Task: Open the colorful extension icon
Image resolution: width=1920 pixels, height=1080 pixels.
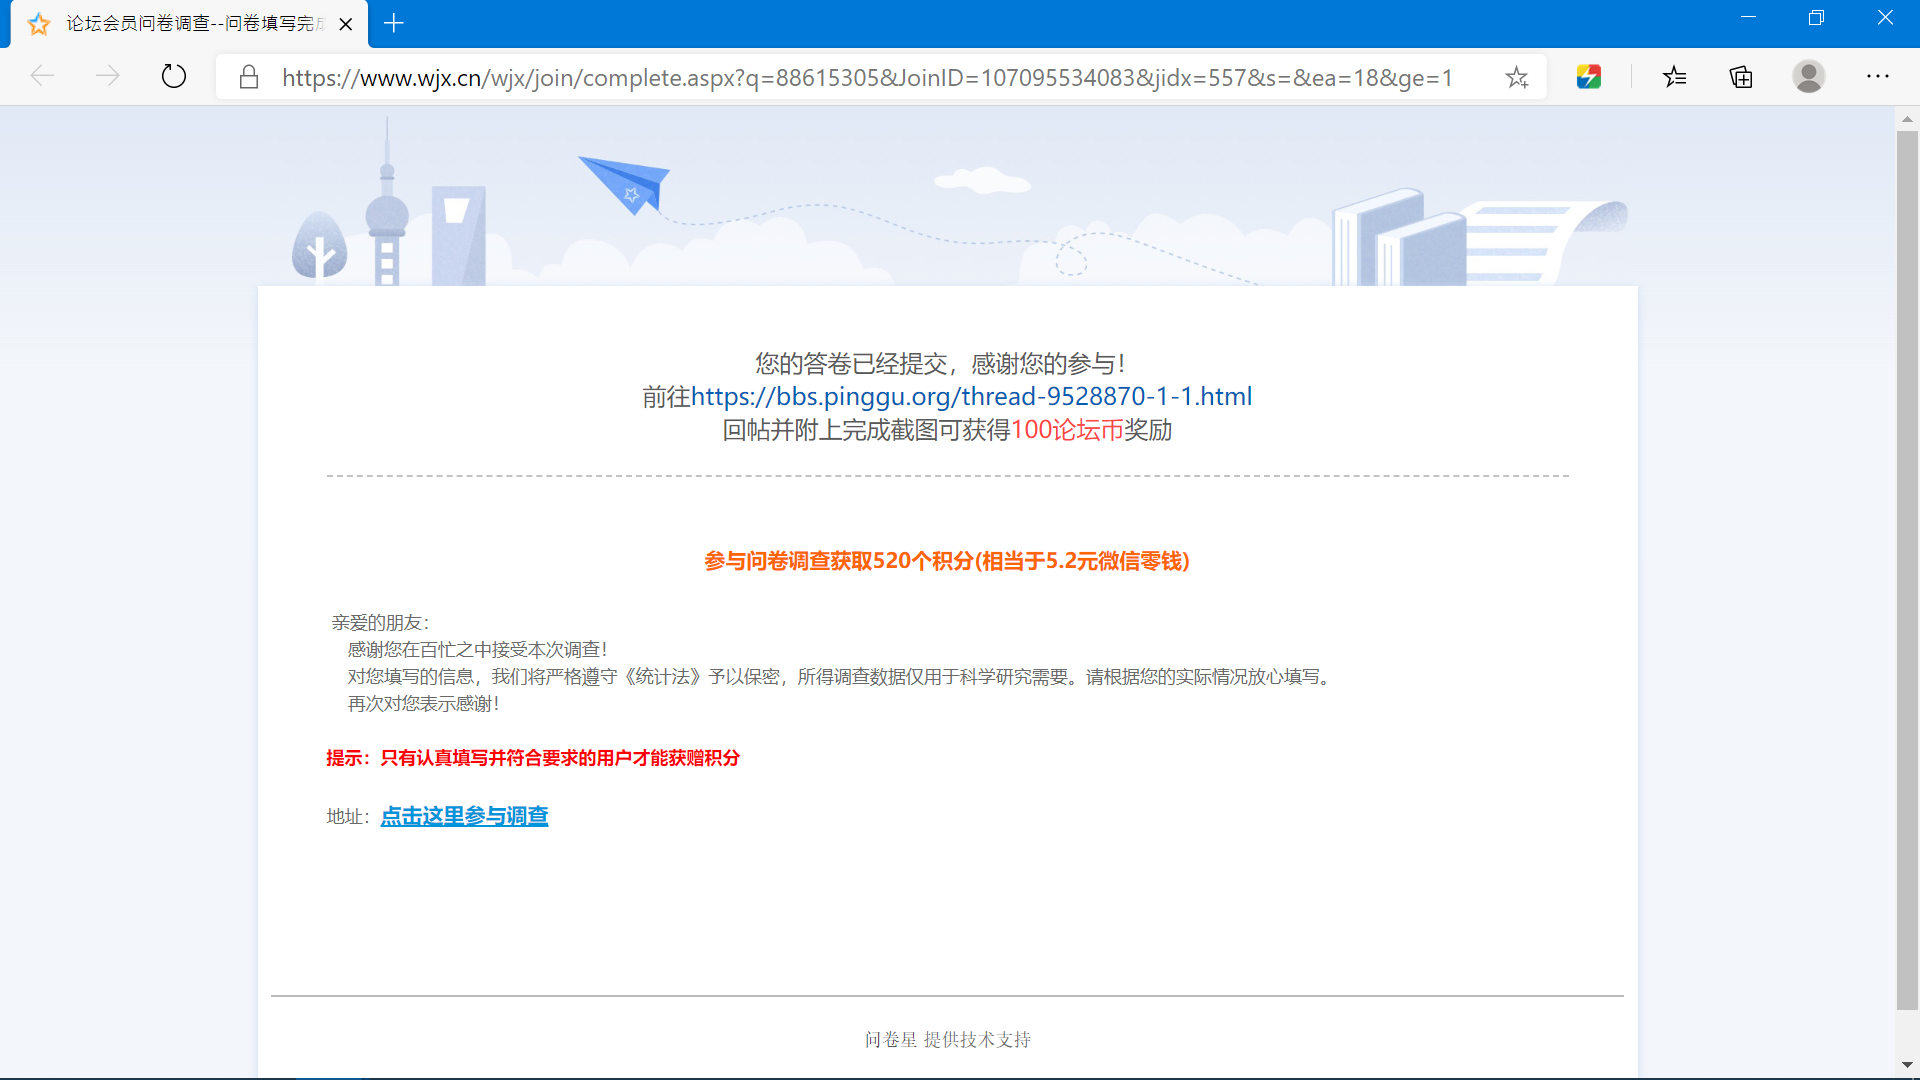Action: 1588,77
